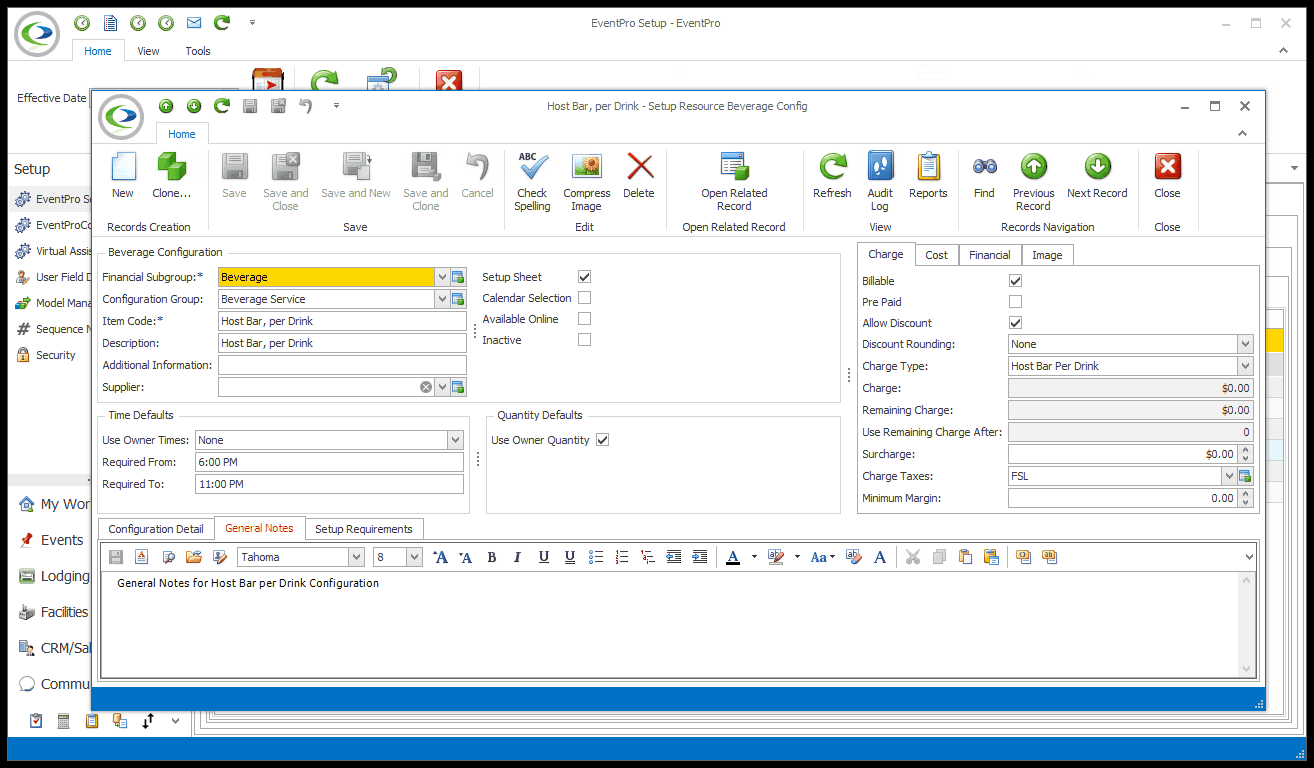The height and width of the screenshot is (768, 1314).
Task: Click the Surcharge amount field
Action: click(1123, 454)
